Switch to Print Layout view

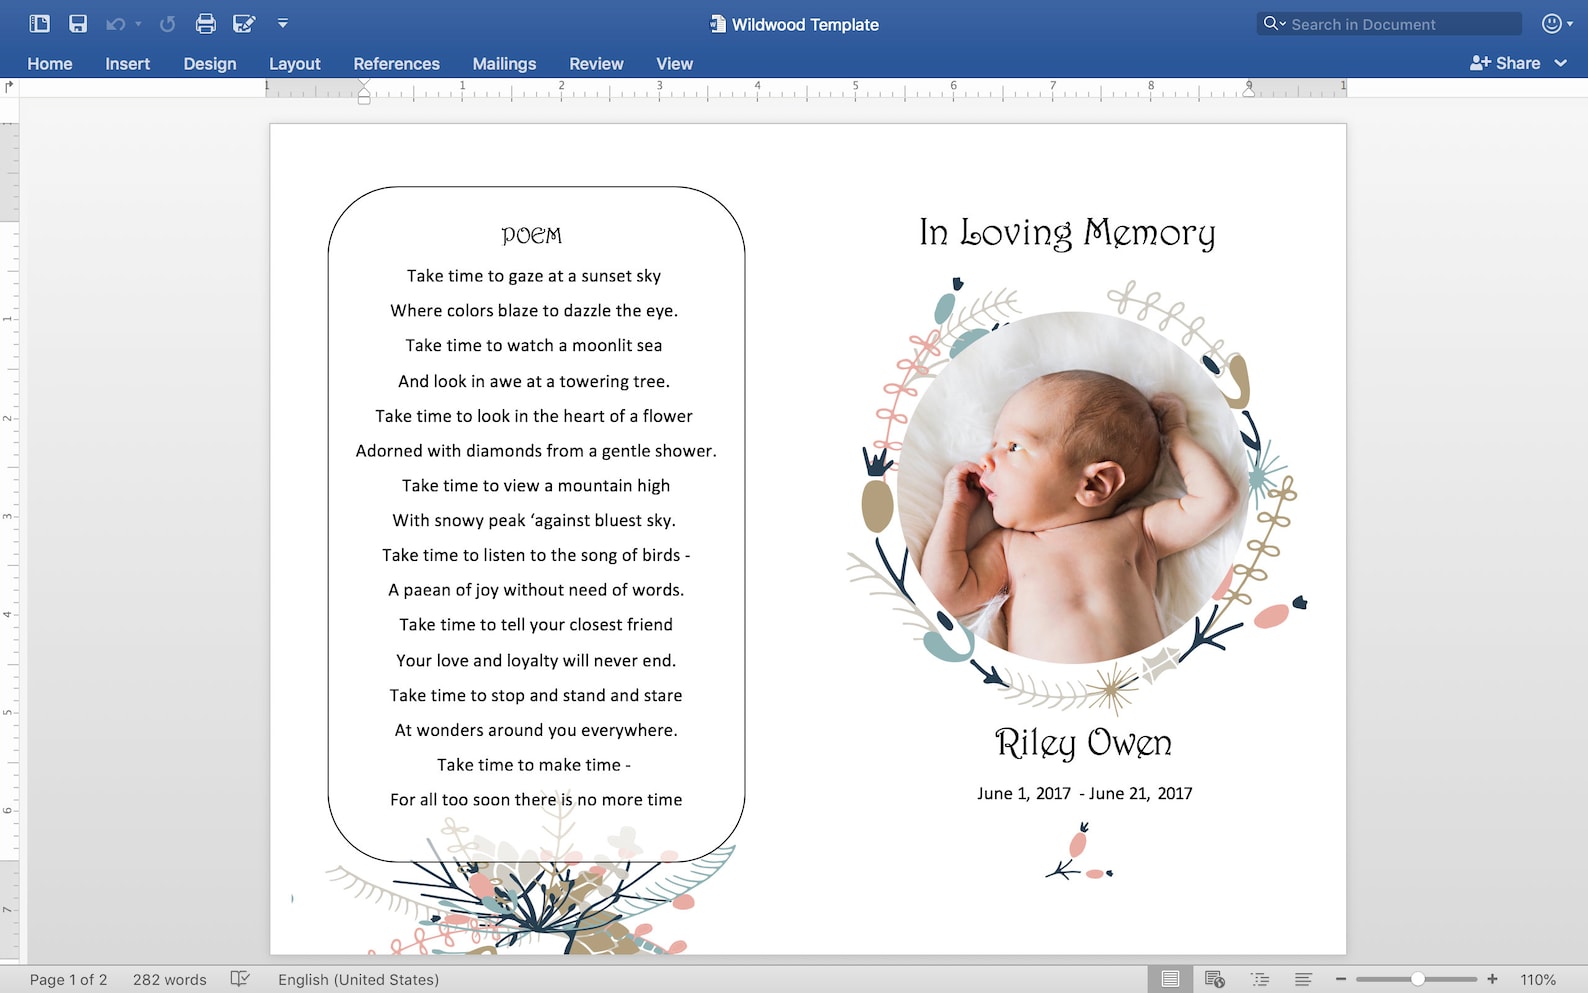point(1170,979)
